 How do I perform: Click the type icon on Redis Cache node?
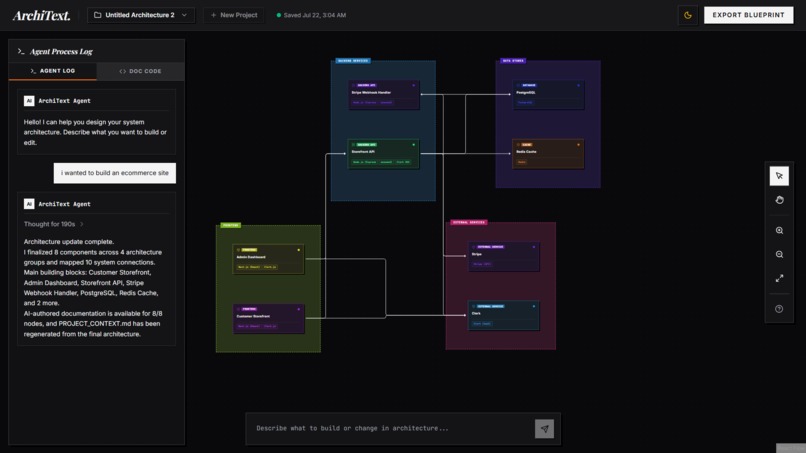coord(518,144)
